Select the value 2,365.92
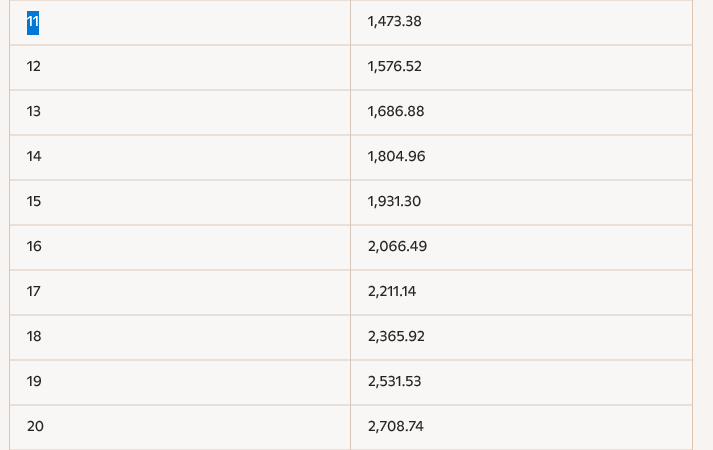The image size is (713, 450). pos(396,336)
